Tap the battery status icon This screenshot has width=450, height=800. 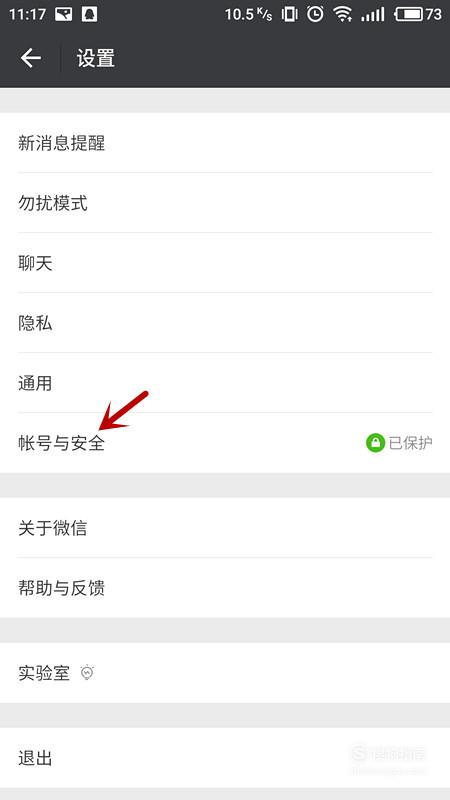pos(409,14)
